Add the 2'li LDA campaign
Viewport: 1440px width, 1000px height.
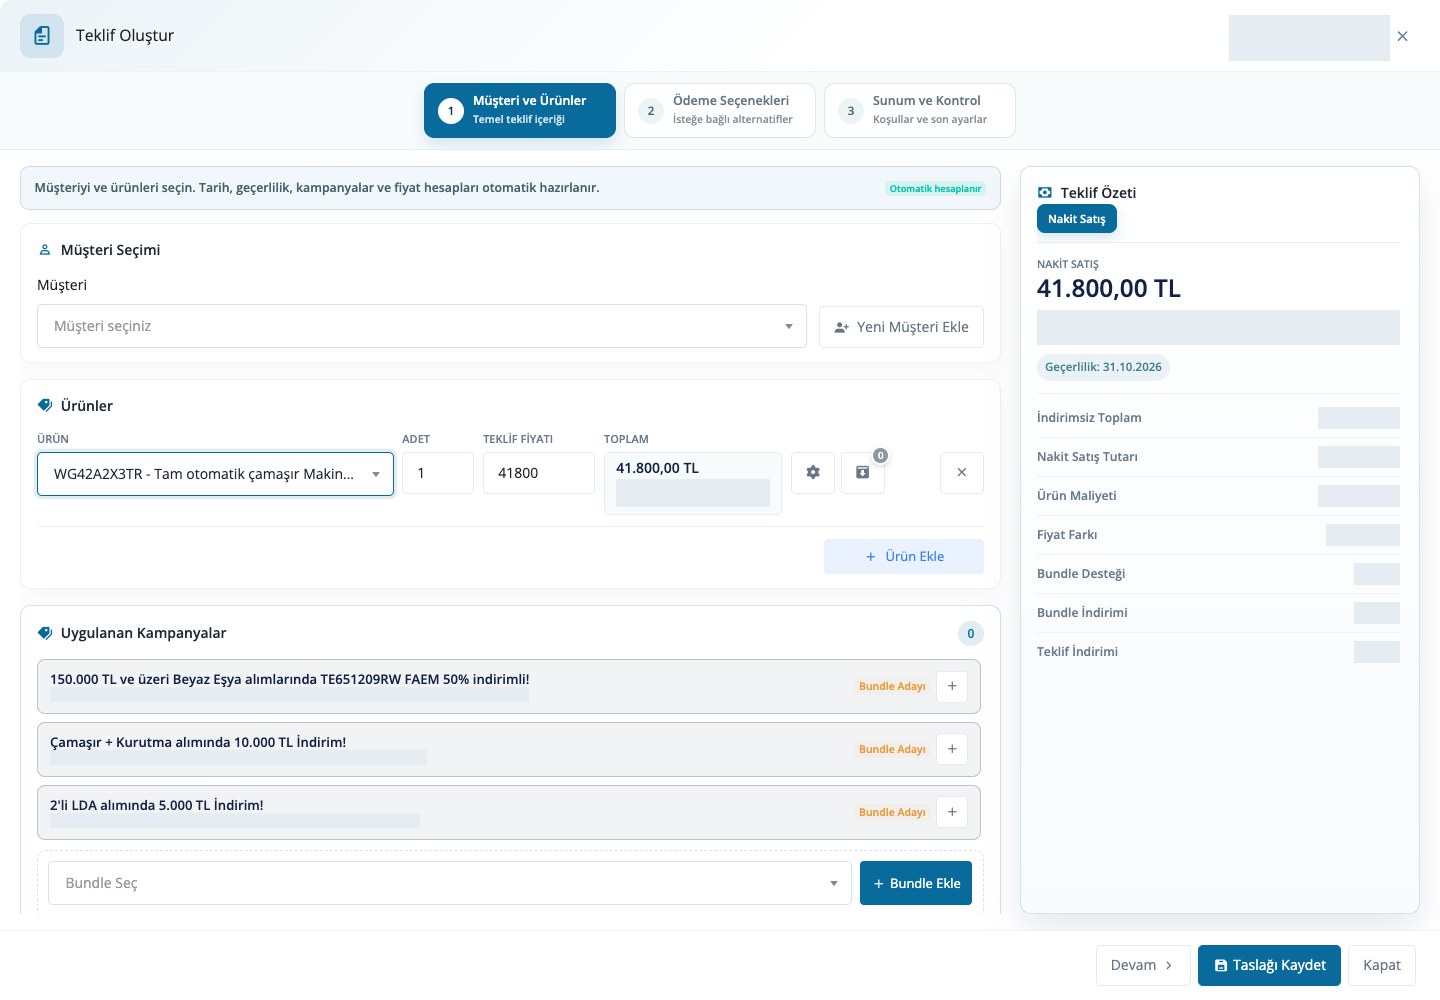tap(952, 812)
